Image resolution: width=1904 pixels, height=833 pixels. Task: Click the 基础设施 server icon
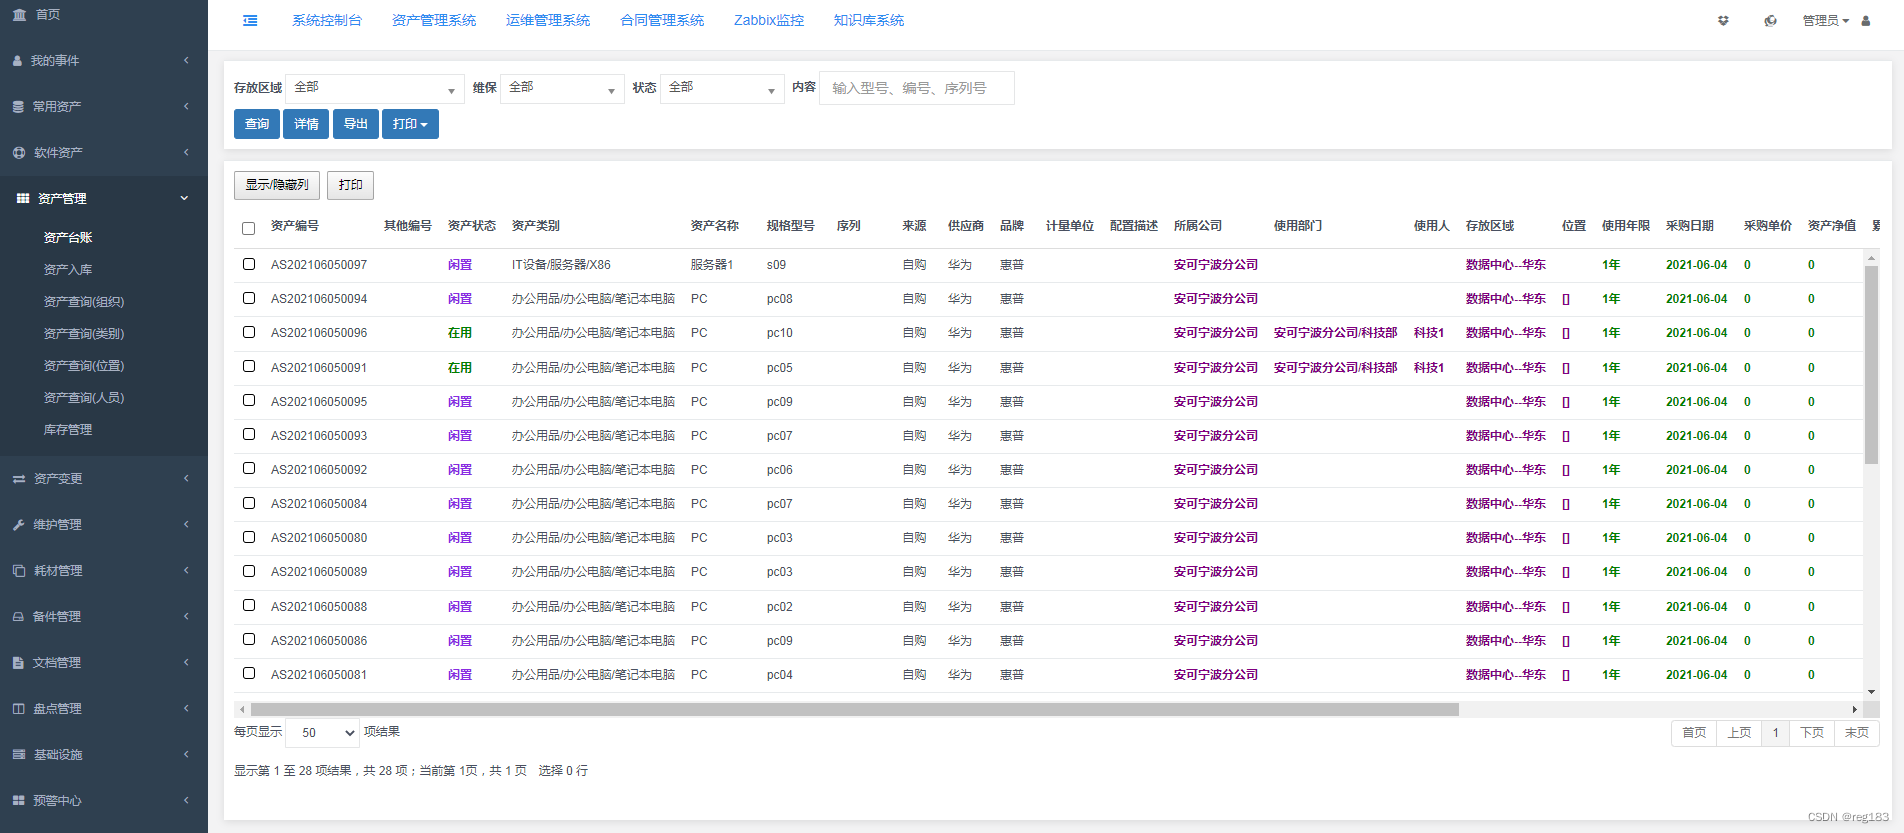(19, 755)
